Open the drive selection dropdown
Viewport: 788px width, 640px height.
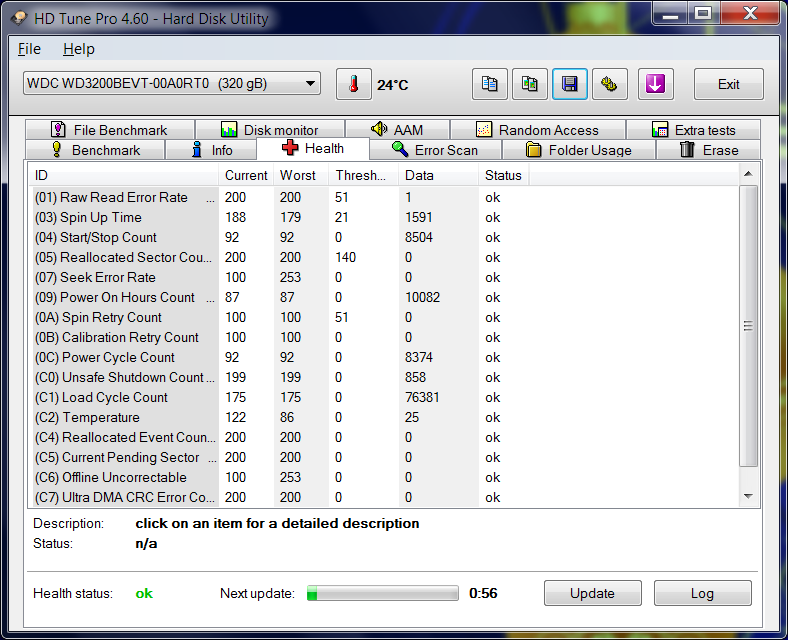coord(172,83)
